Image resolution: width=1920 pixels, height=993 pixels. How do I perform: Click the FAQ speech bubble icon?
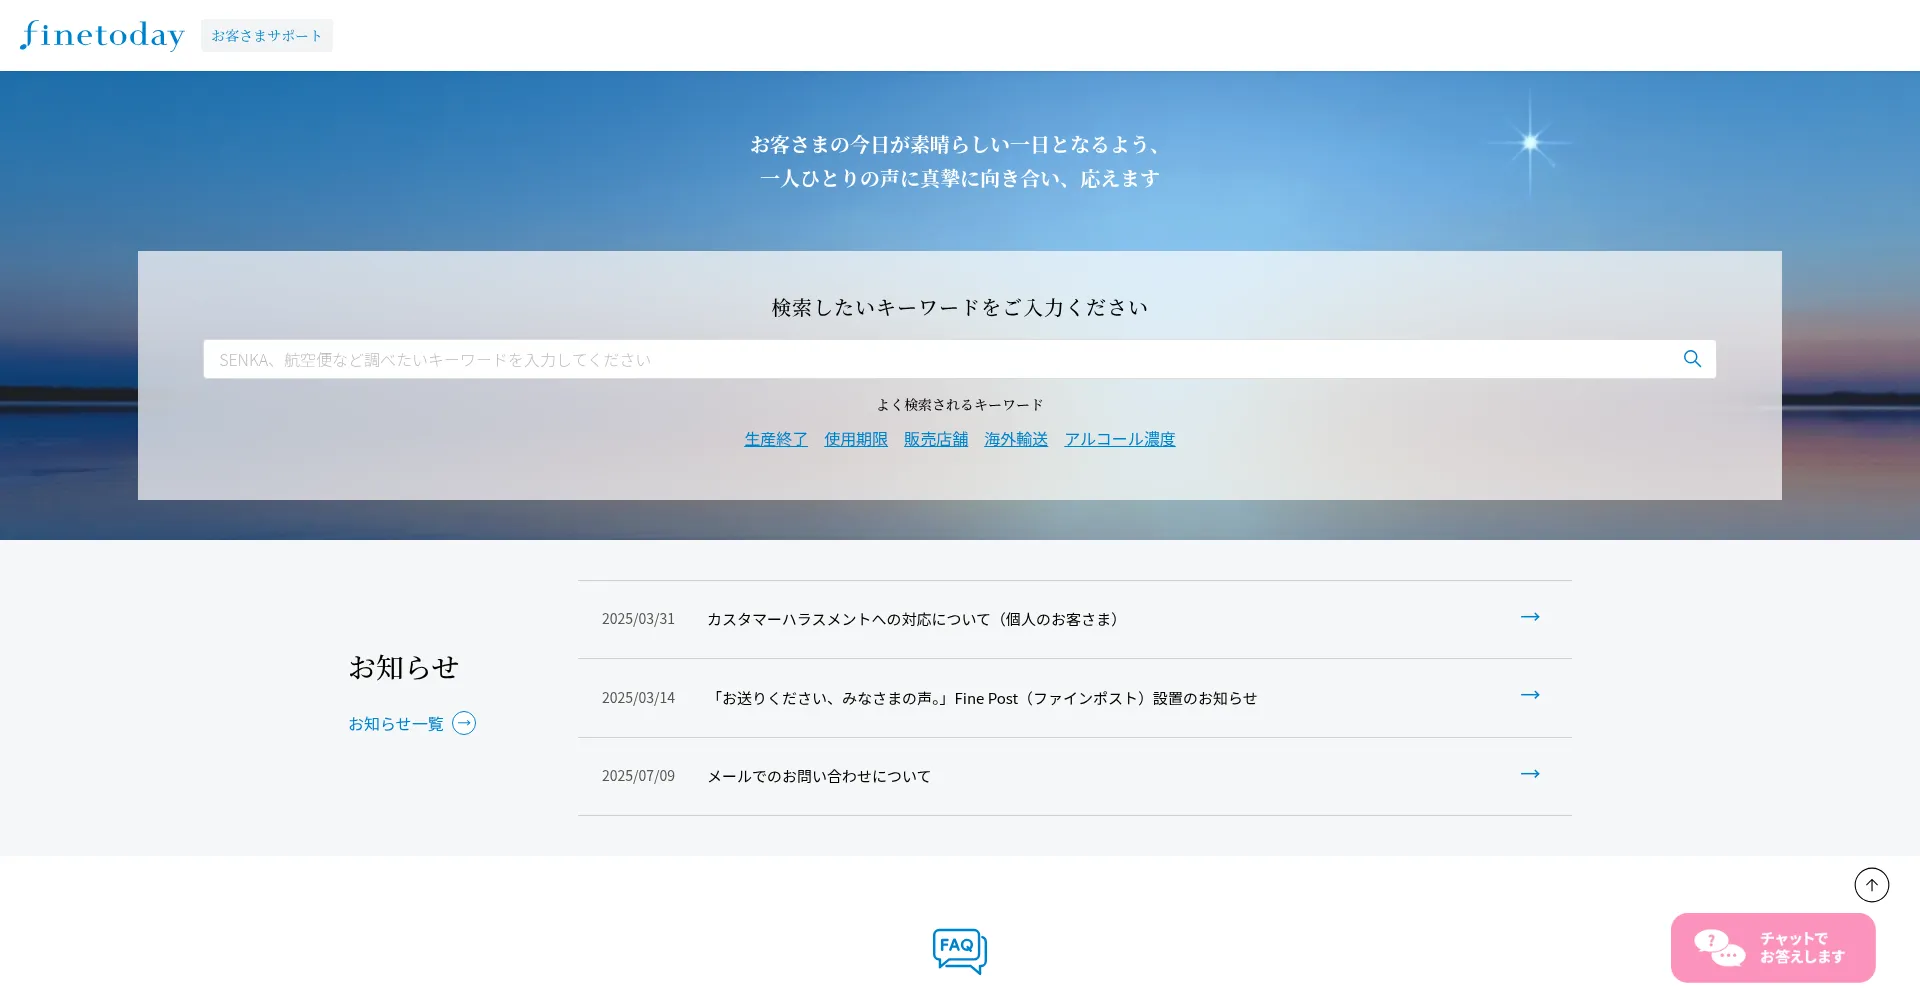coord(959,950)
